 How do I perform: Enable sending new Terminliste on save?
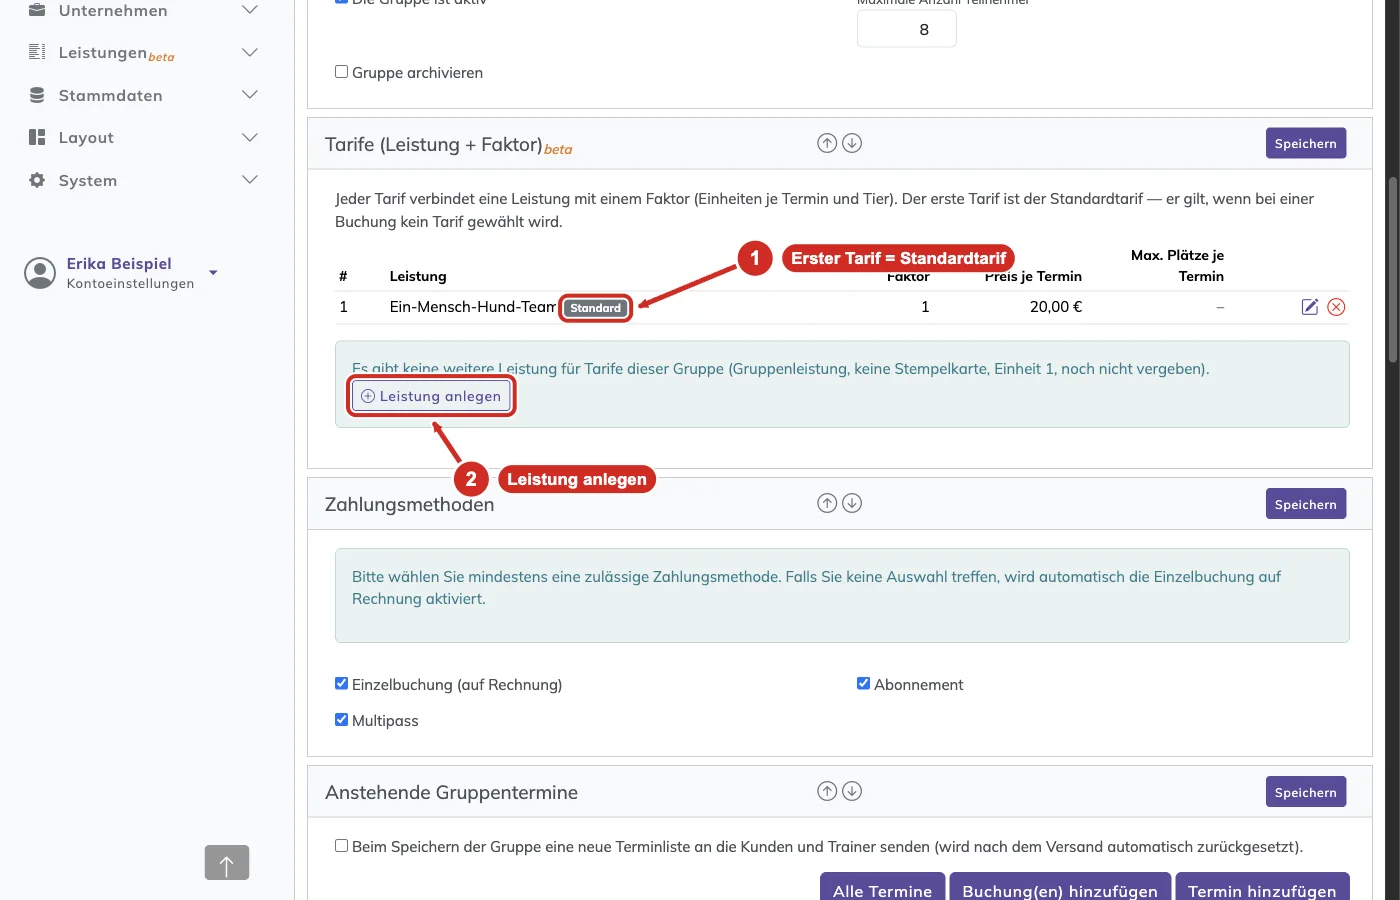(x=342, y=846)
